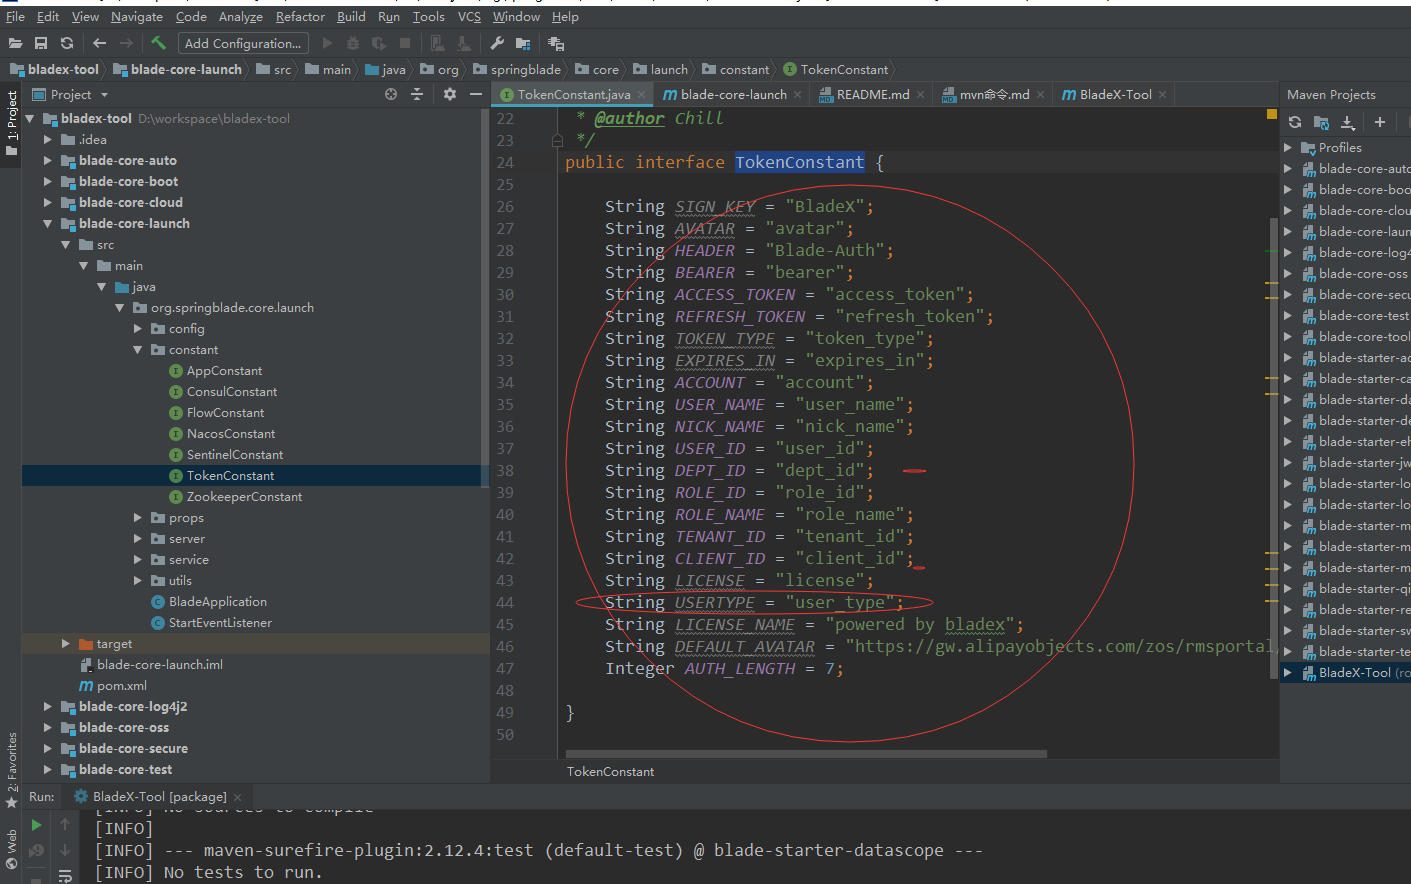Click the editor horizontal scrollbar

point(806,754)
